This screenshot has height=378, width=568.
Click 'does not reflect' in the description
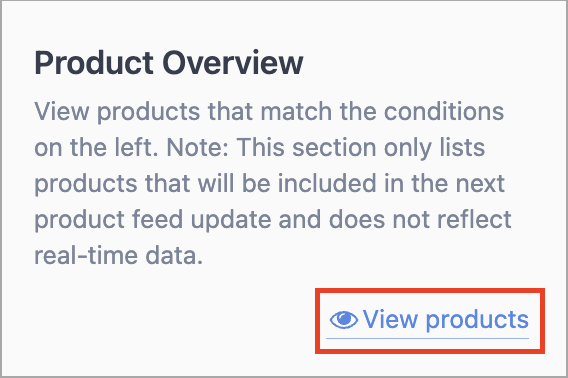pos(420,219)
